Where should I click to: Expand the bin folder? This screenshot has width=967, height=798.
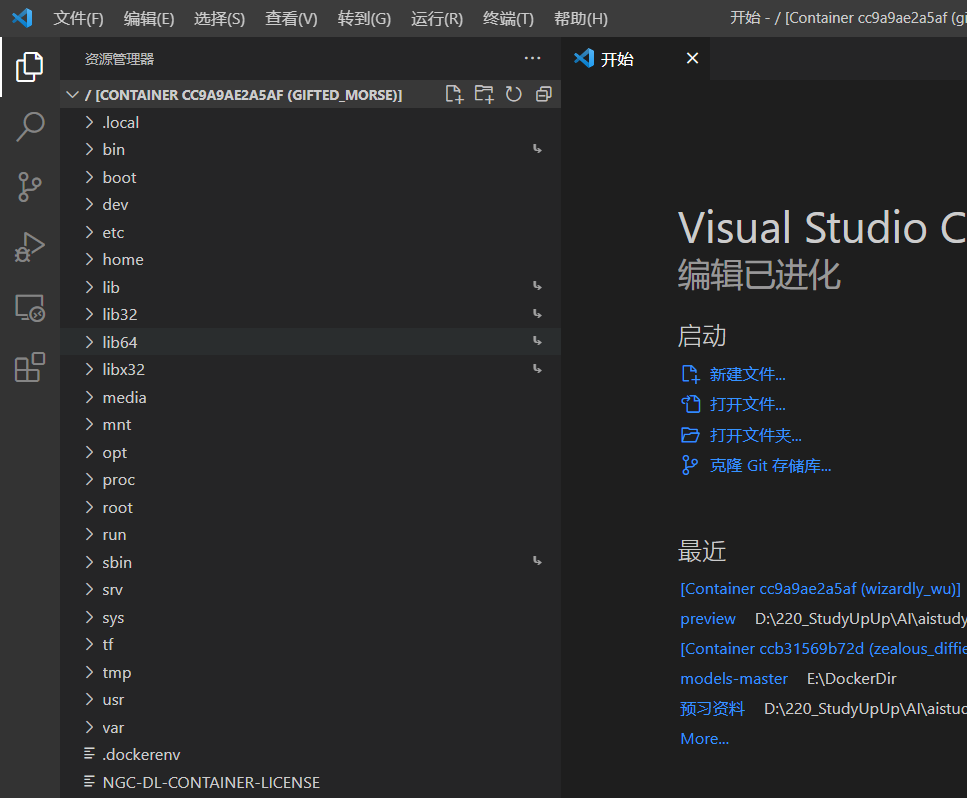click(x=89, y=149)
